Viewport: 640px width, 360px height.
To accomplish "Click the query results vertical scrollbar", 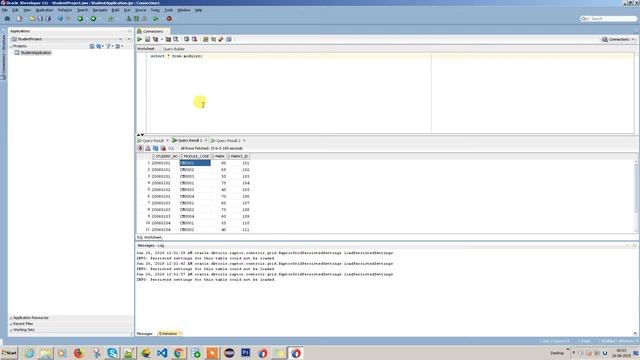I will (x=636, y=196).
